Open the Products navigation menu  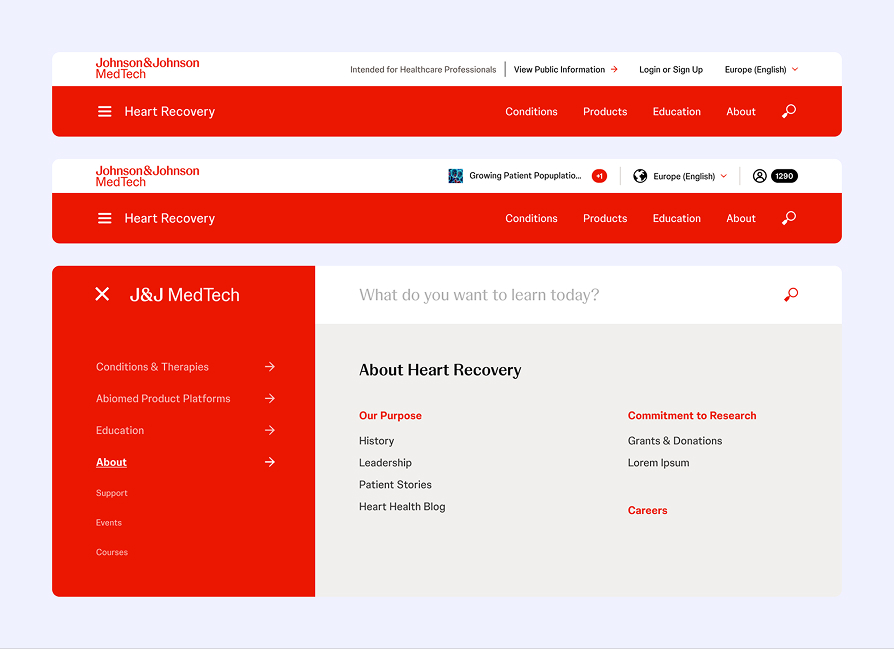pos(605,111)
